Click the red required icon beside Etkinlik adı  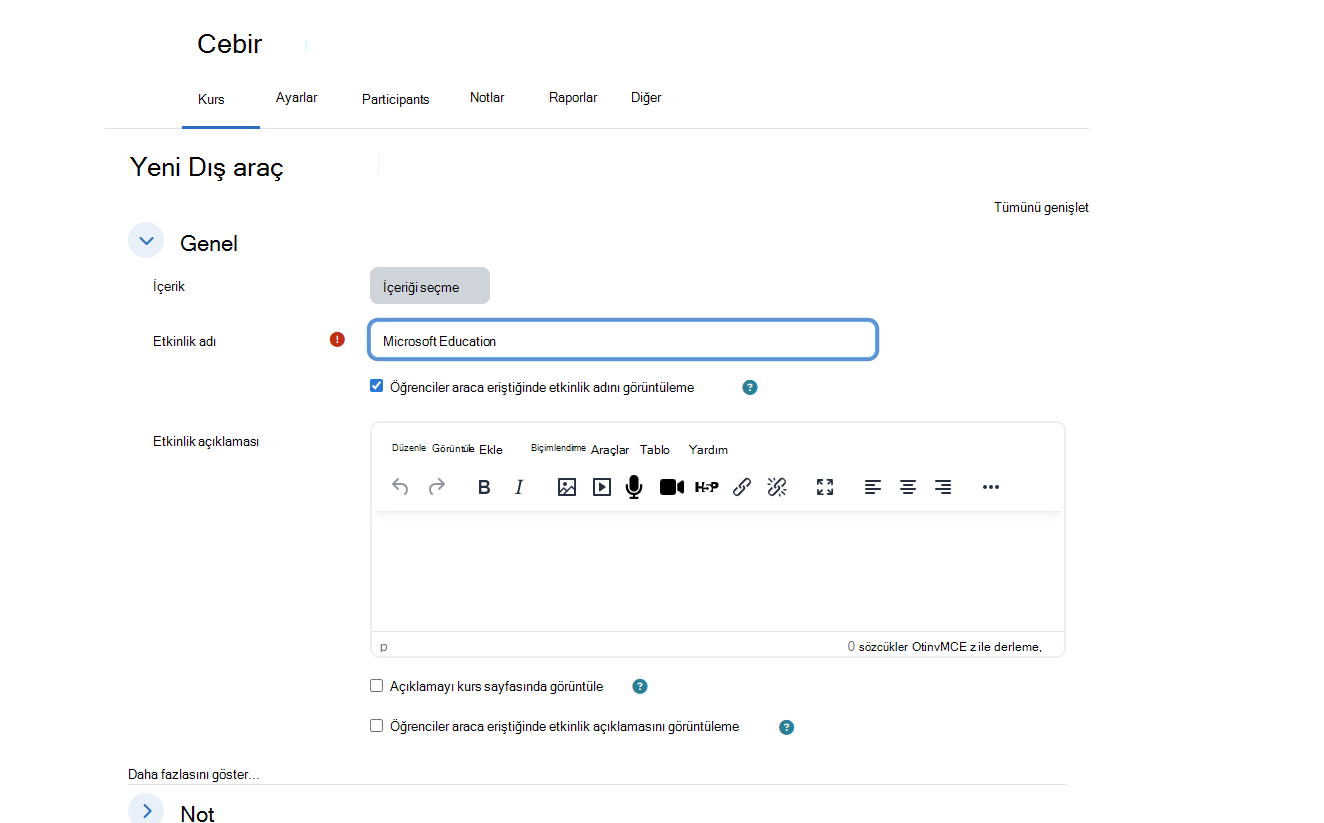pyautogui.click(x=337, y=340)
